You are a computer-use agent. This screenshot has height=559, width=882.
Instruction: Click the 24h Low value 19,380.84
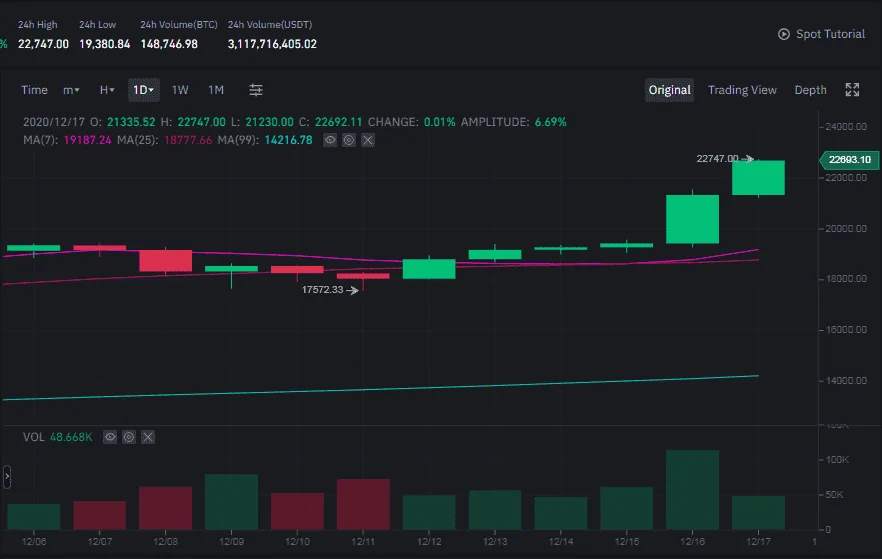point(105,44)
